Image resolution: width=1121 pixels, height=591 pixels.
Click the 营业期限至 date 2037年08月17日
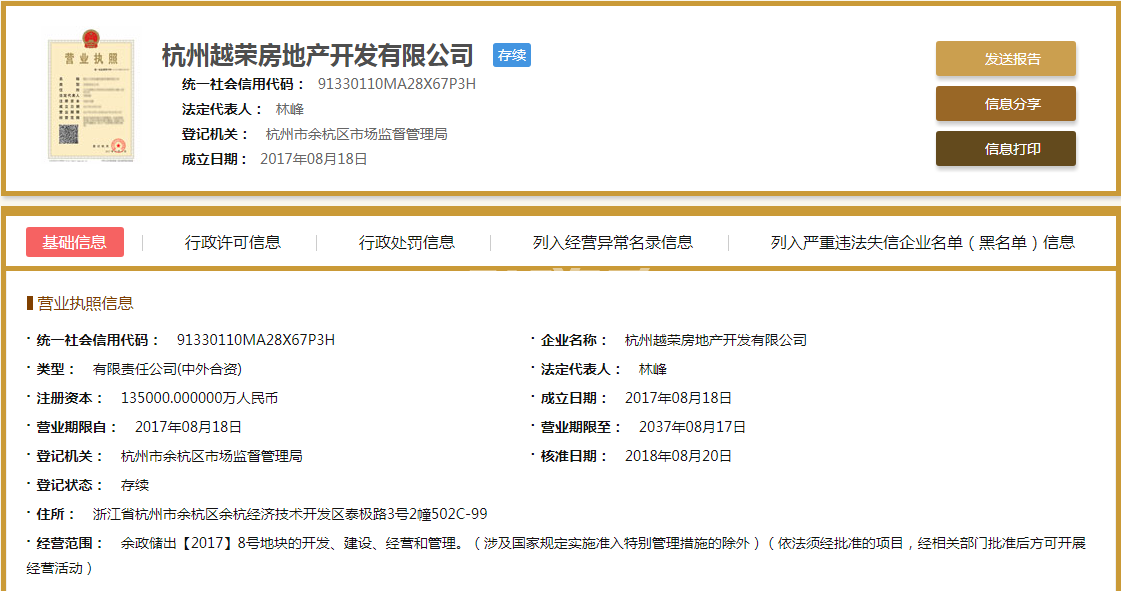coord(692,427)
